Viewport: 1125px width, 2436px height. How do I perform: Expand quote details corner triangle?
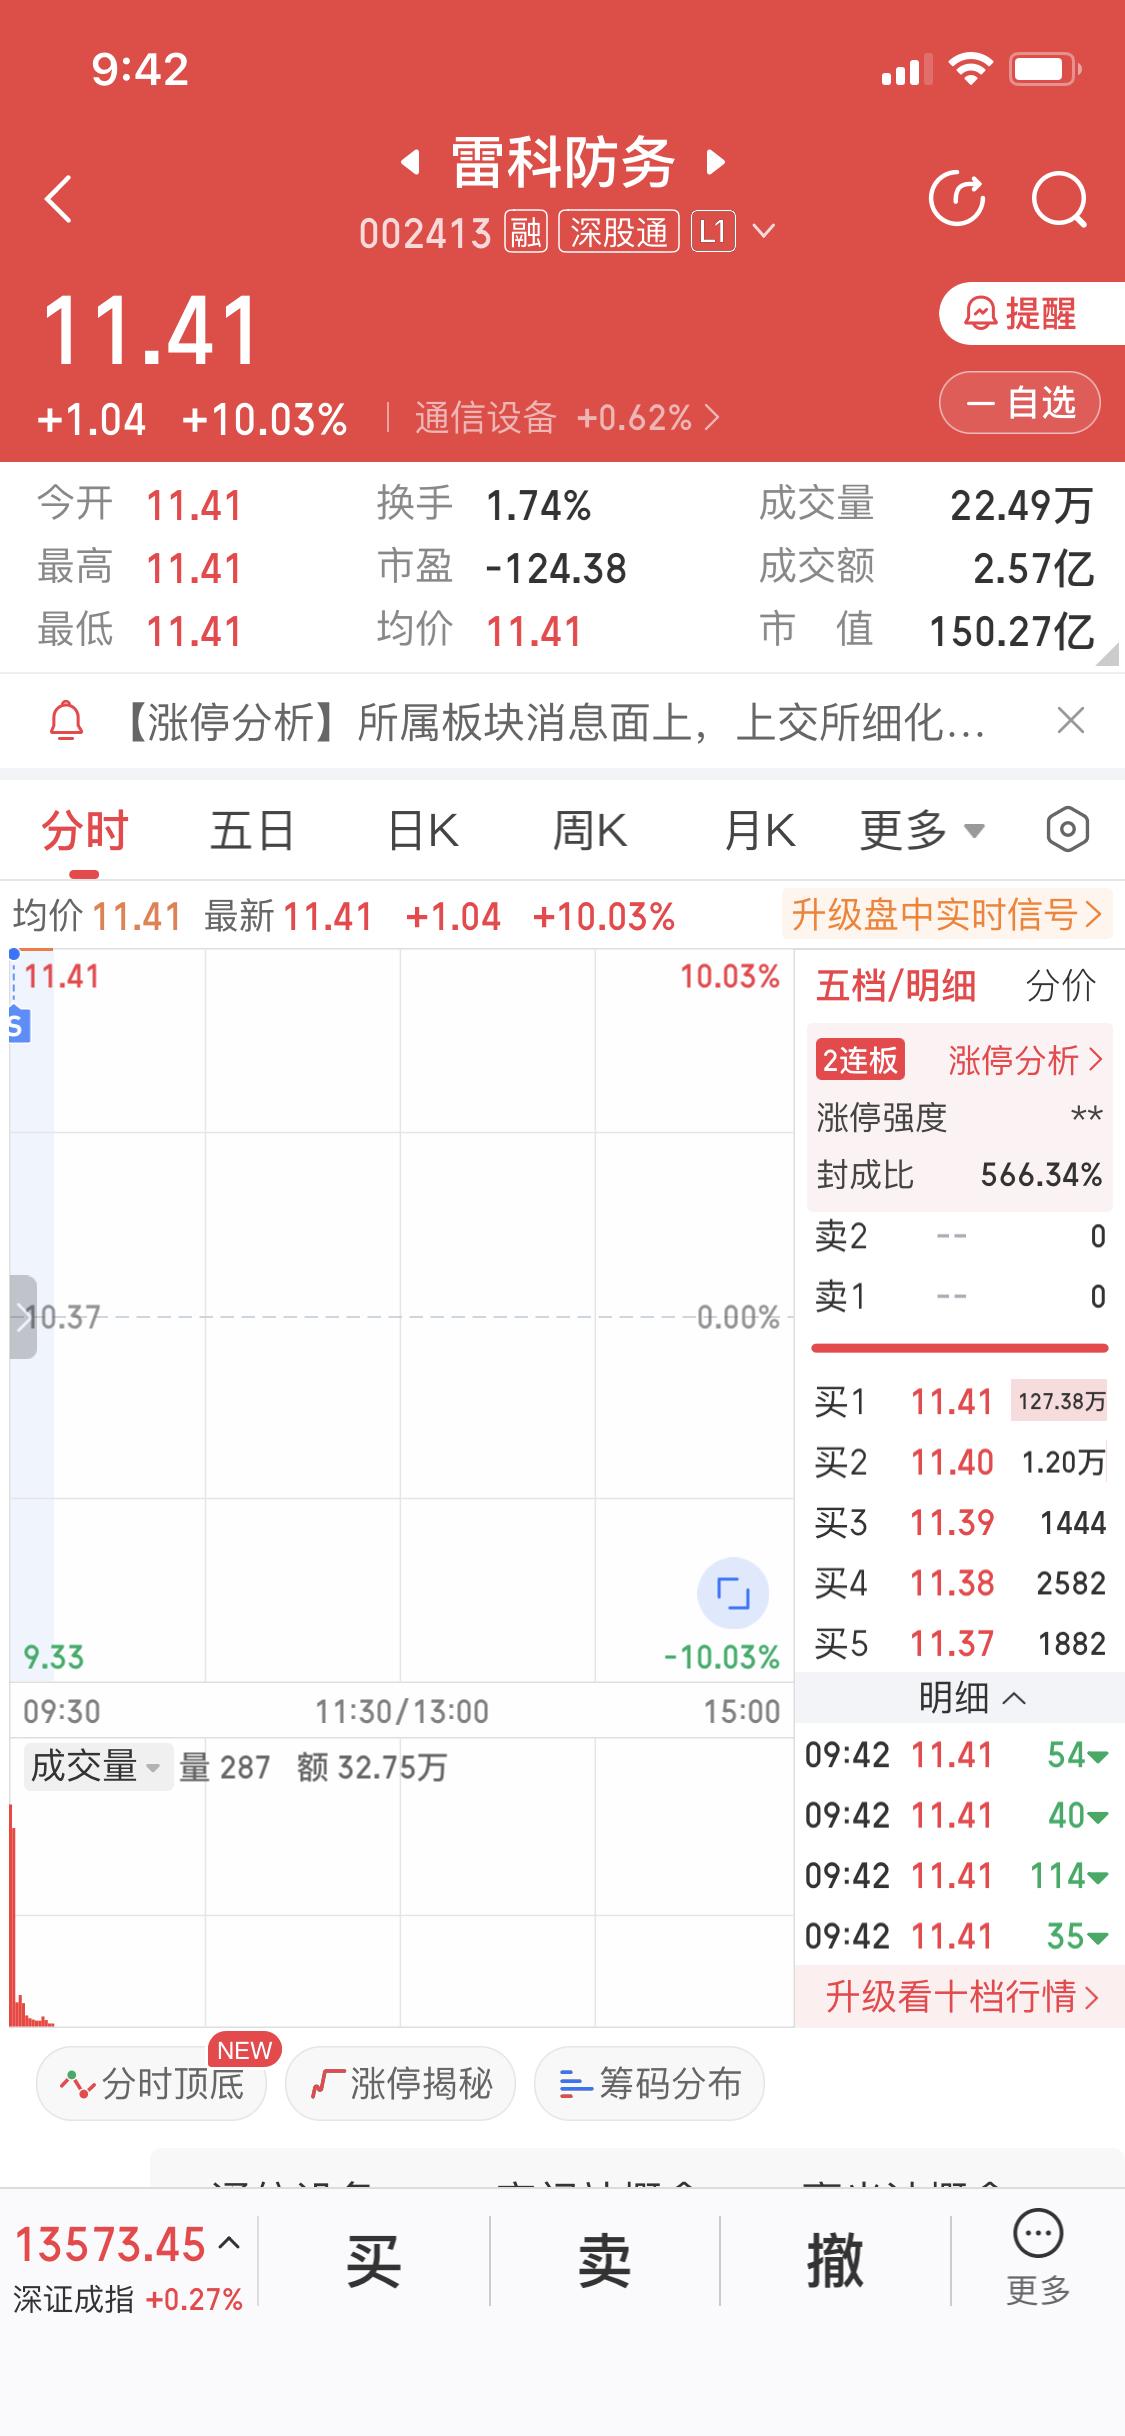(1107, 655)
